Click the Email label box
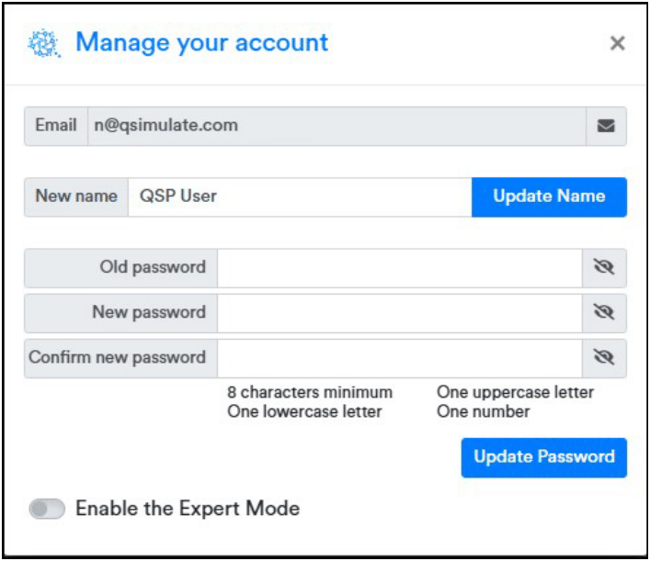650x561 pixels. point(56,126)
